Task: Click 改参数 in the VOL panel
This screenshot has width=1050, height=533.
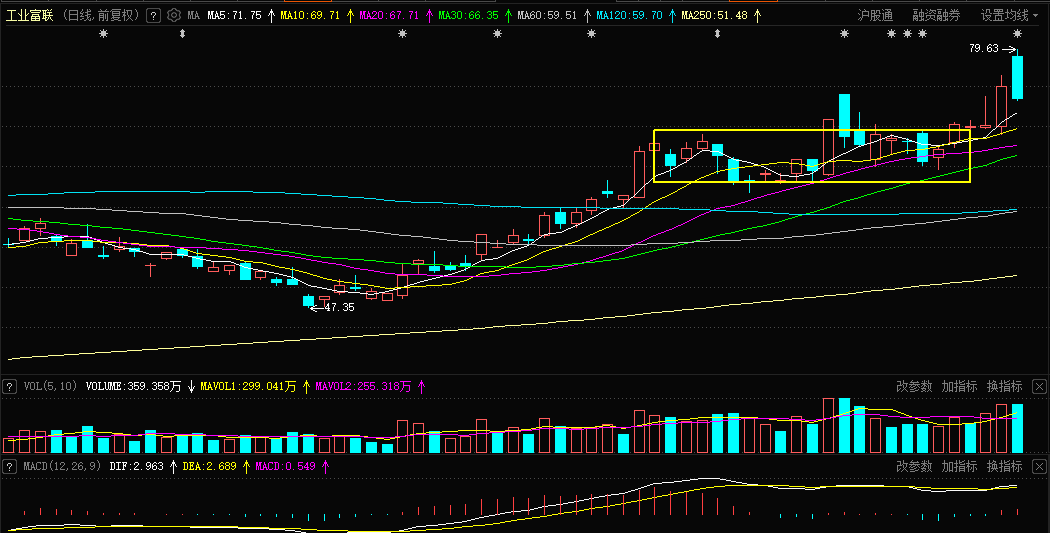Action: (x=914, y=386)
